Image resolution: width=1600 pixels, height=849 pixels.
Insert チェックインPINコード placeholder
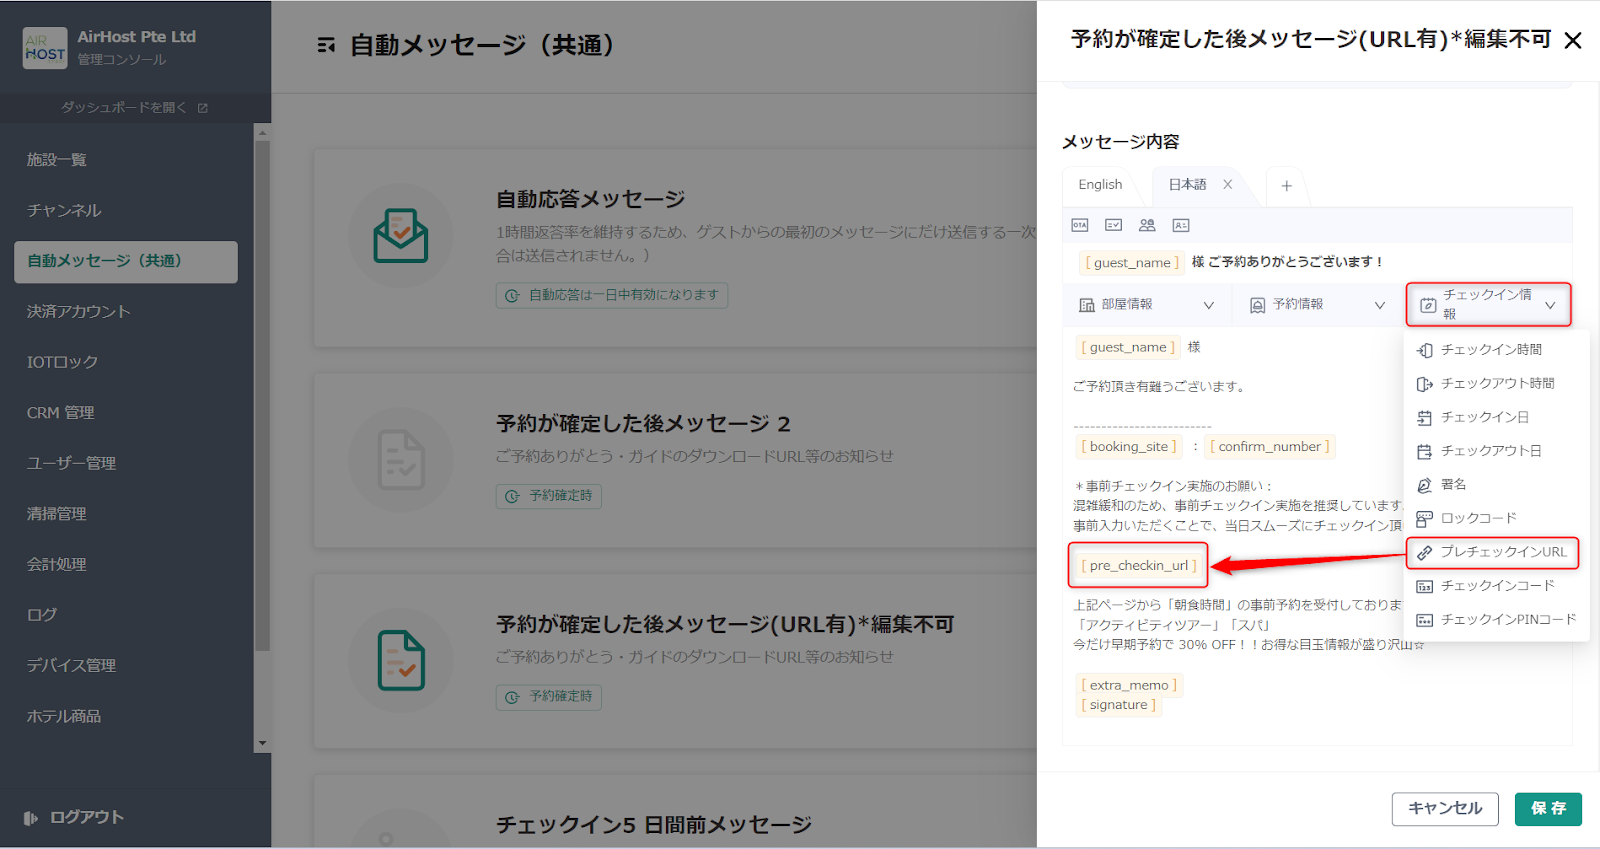click(x=1497, y=620)
